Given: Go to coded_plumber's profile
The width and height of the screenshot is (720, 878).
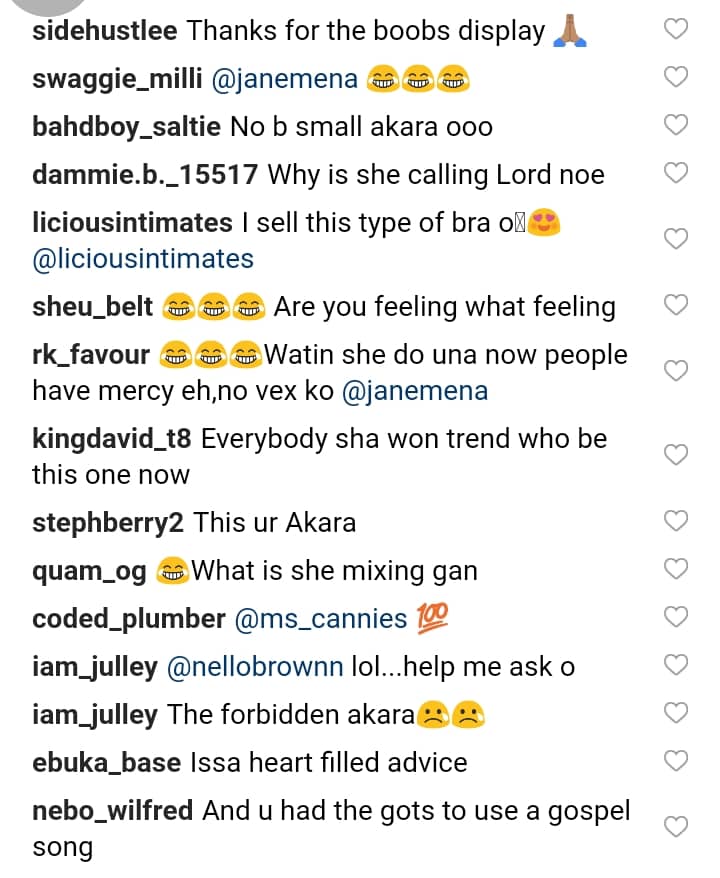Looking at the screenshot, I should 129,619.
